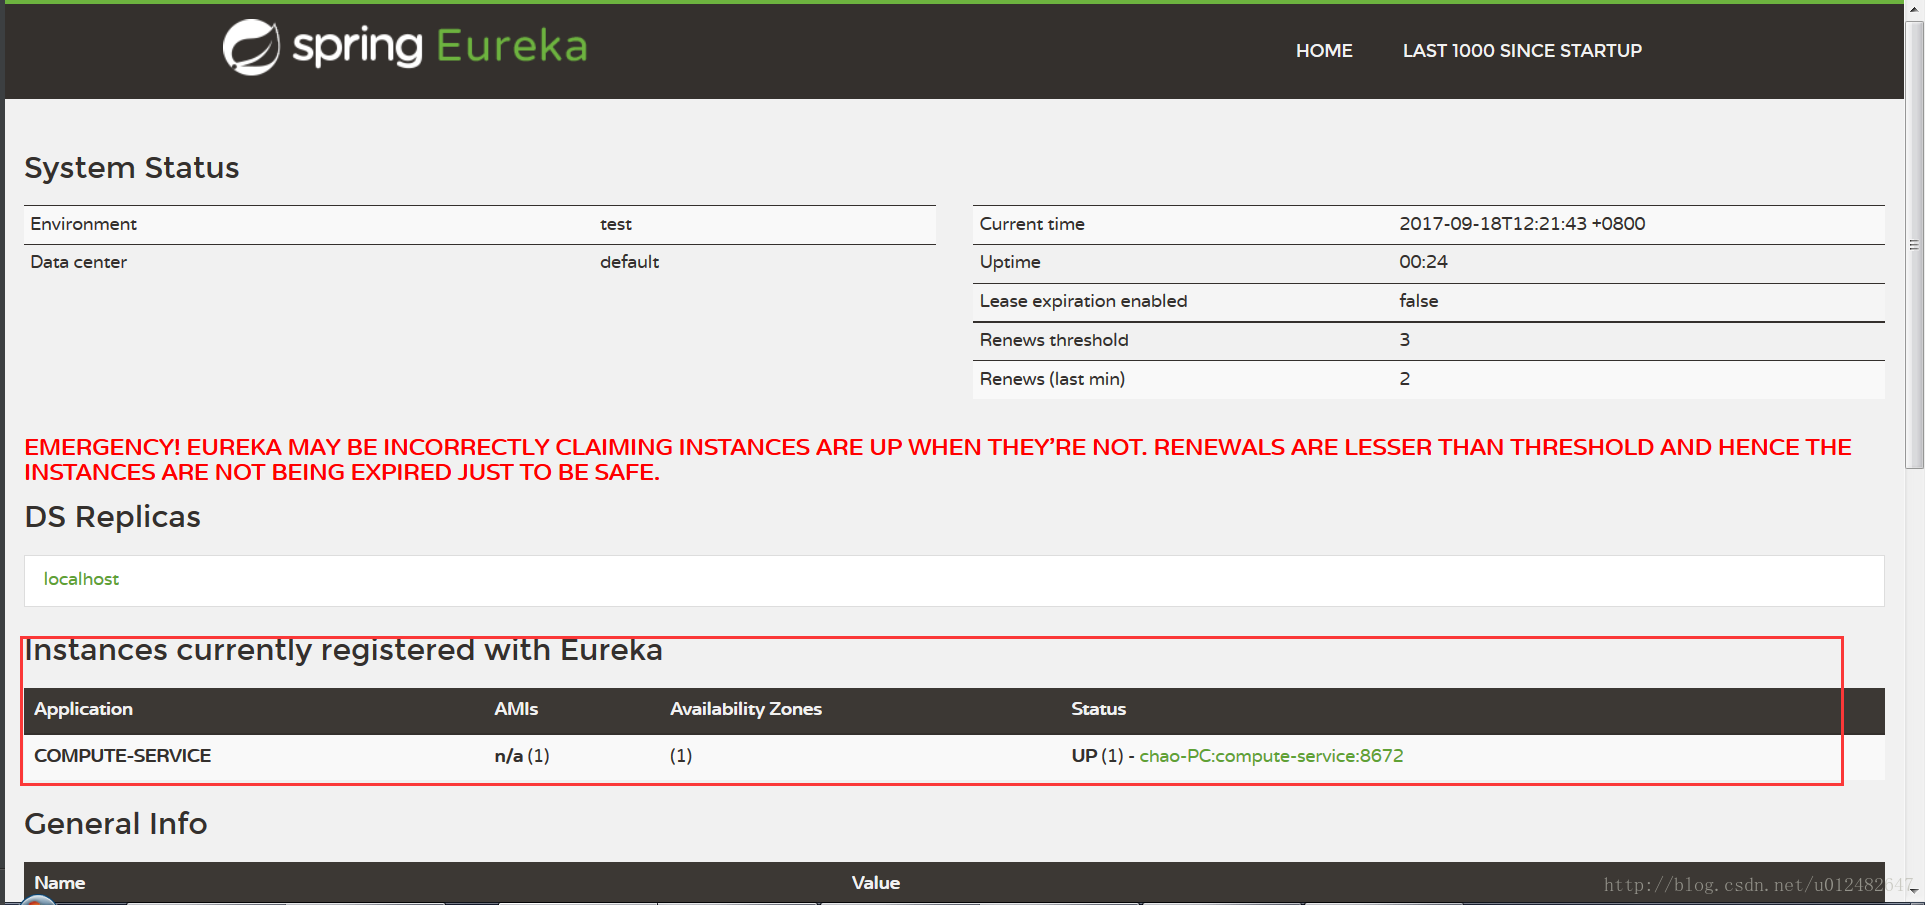
Task: Click the System Status heading
Action: (x=132, y=168)
